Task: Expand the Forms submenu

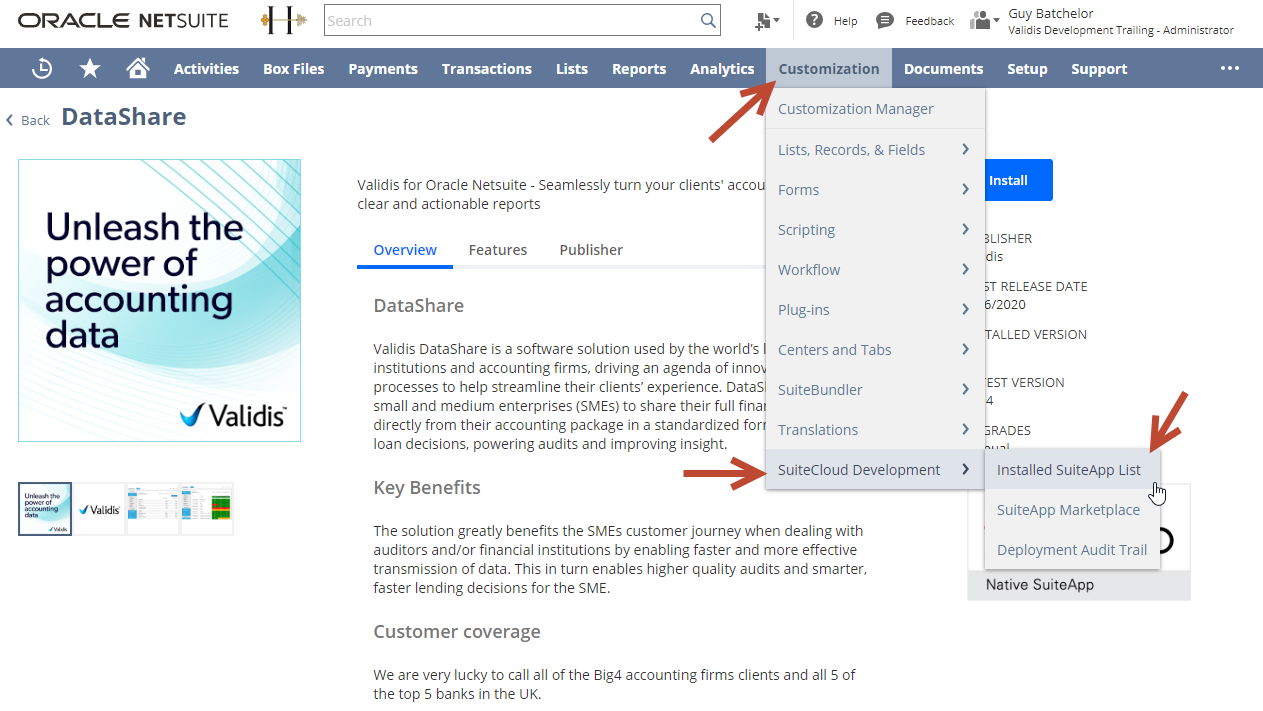Action: (x=876, y=190)
